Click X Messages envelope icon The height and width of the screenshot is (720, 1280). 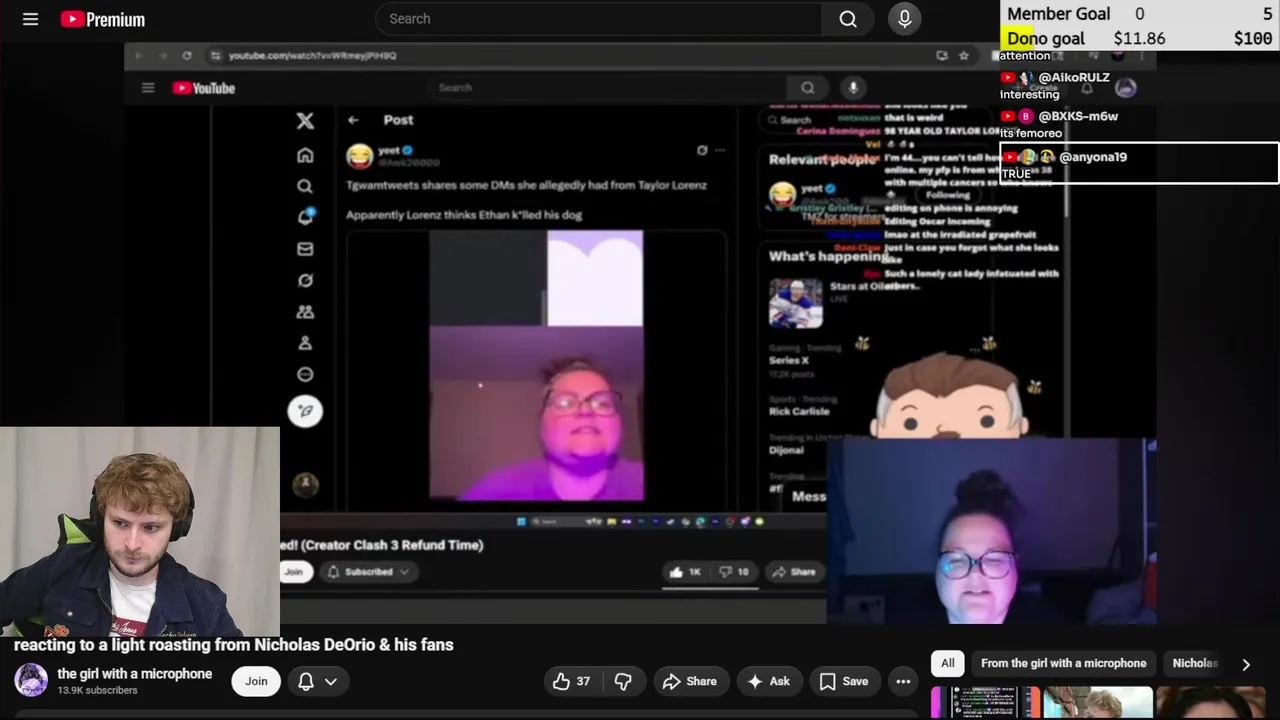click(305, 249)
